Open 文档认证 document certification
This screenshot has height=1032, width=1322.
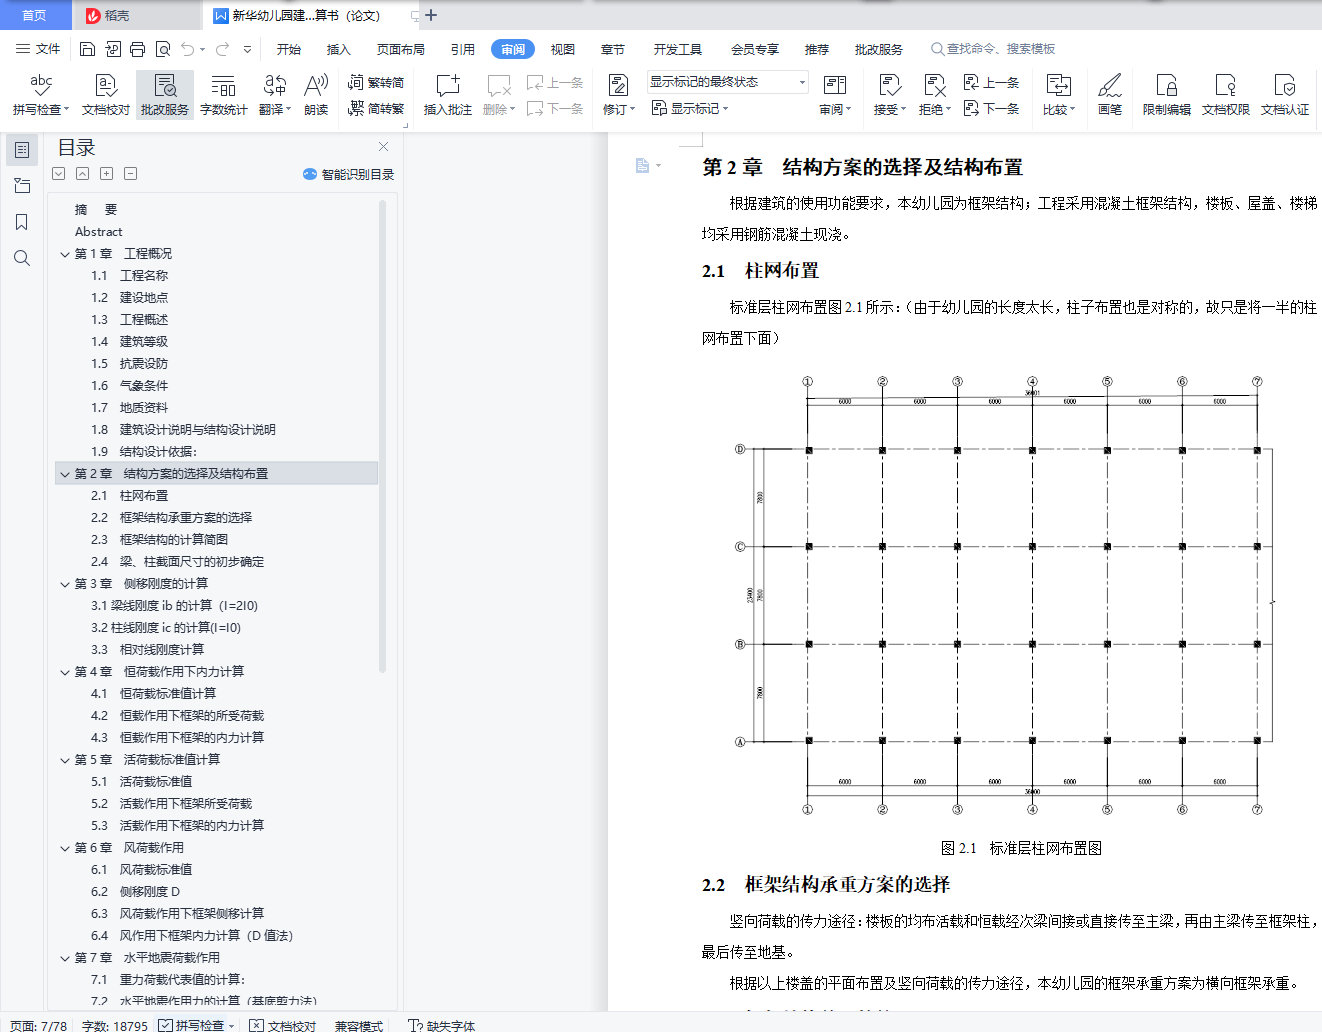coord(1285,95)
